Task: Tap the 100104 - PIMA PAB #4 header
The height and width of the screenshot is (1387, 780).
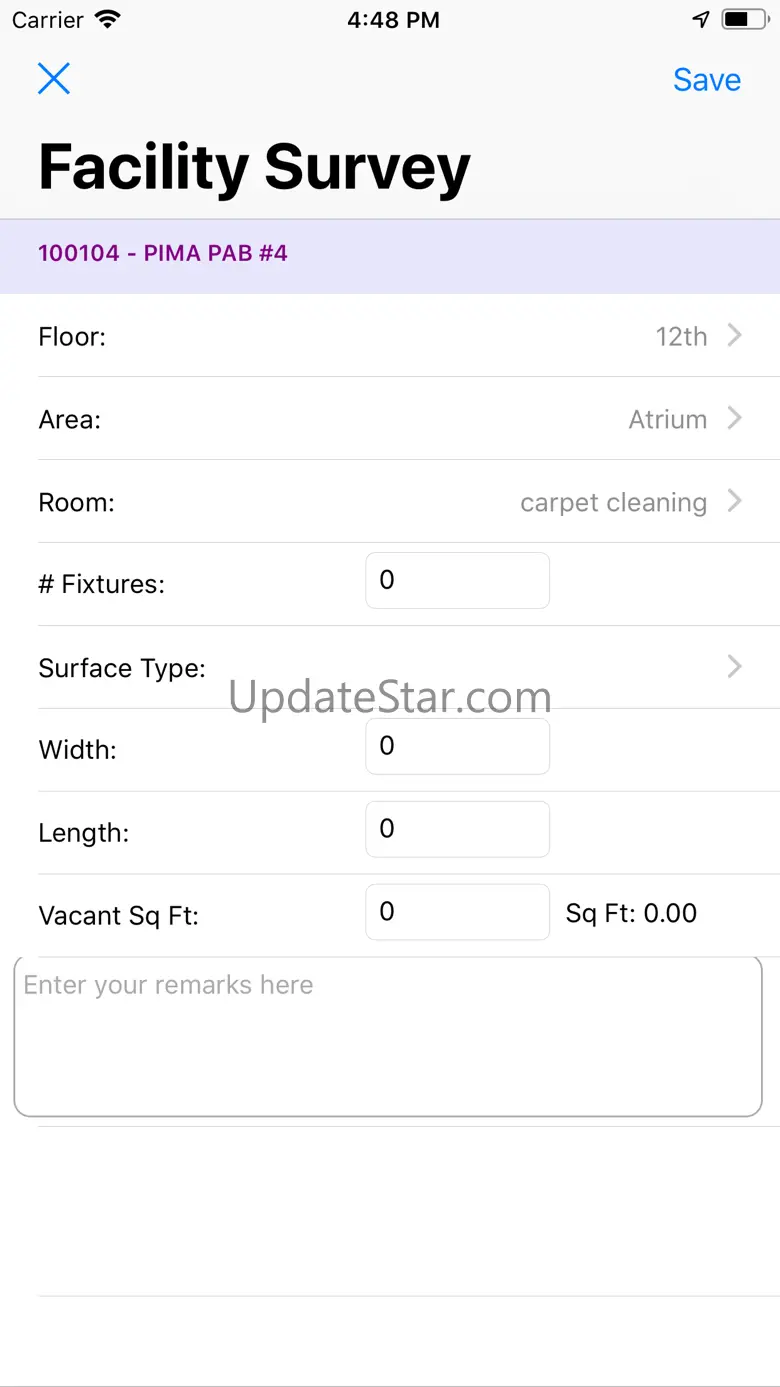Action: click(163, 253)
